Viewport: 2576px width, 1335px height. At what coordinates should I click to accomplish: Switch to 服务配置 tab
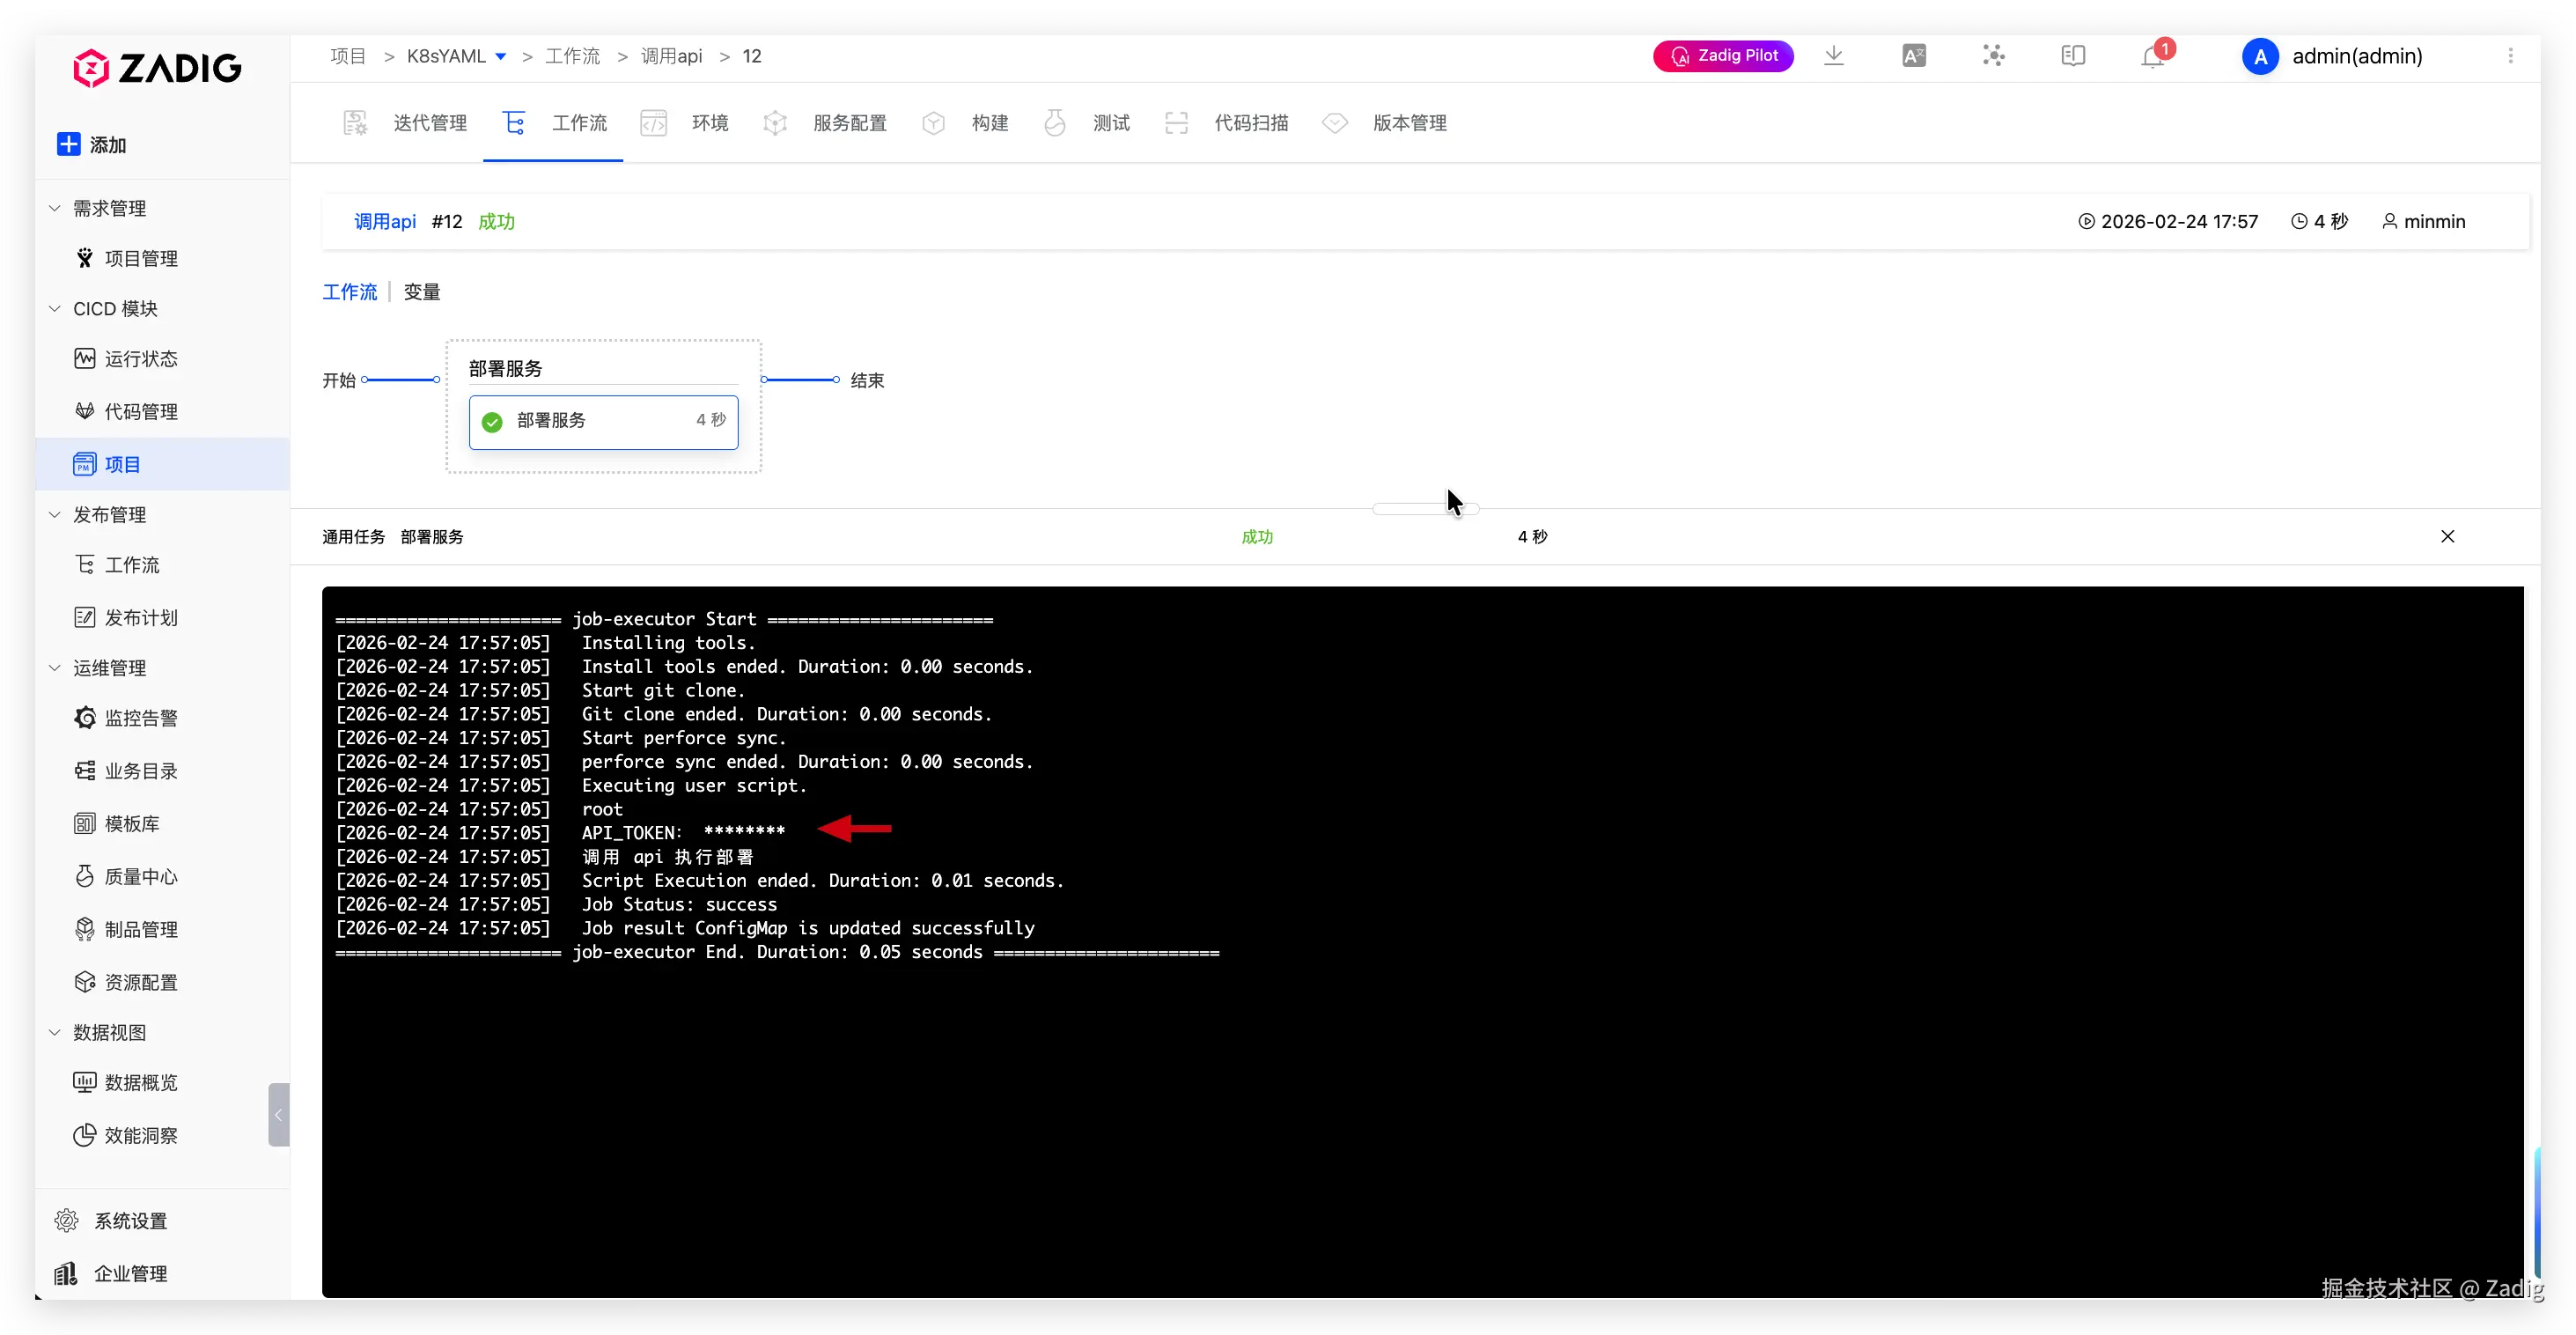click(825, 123)
